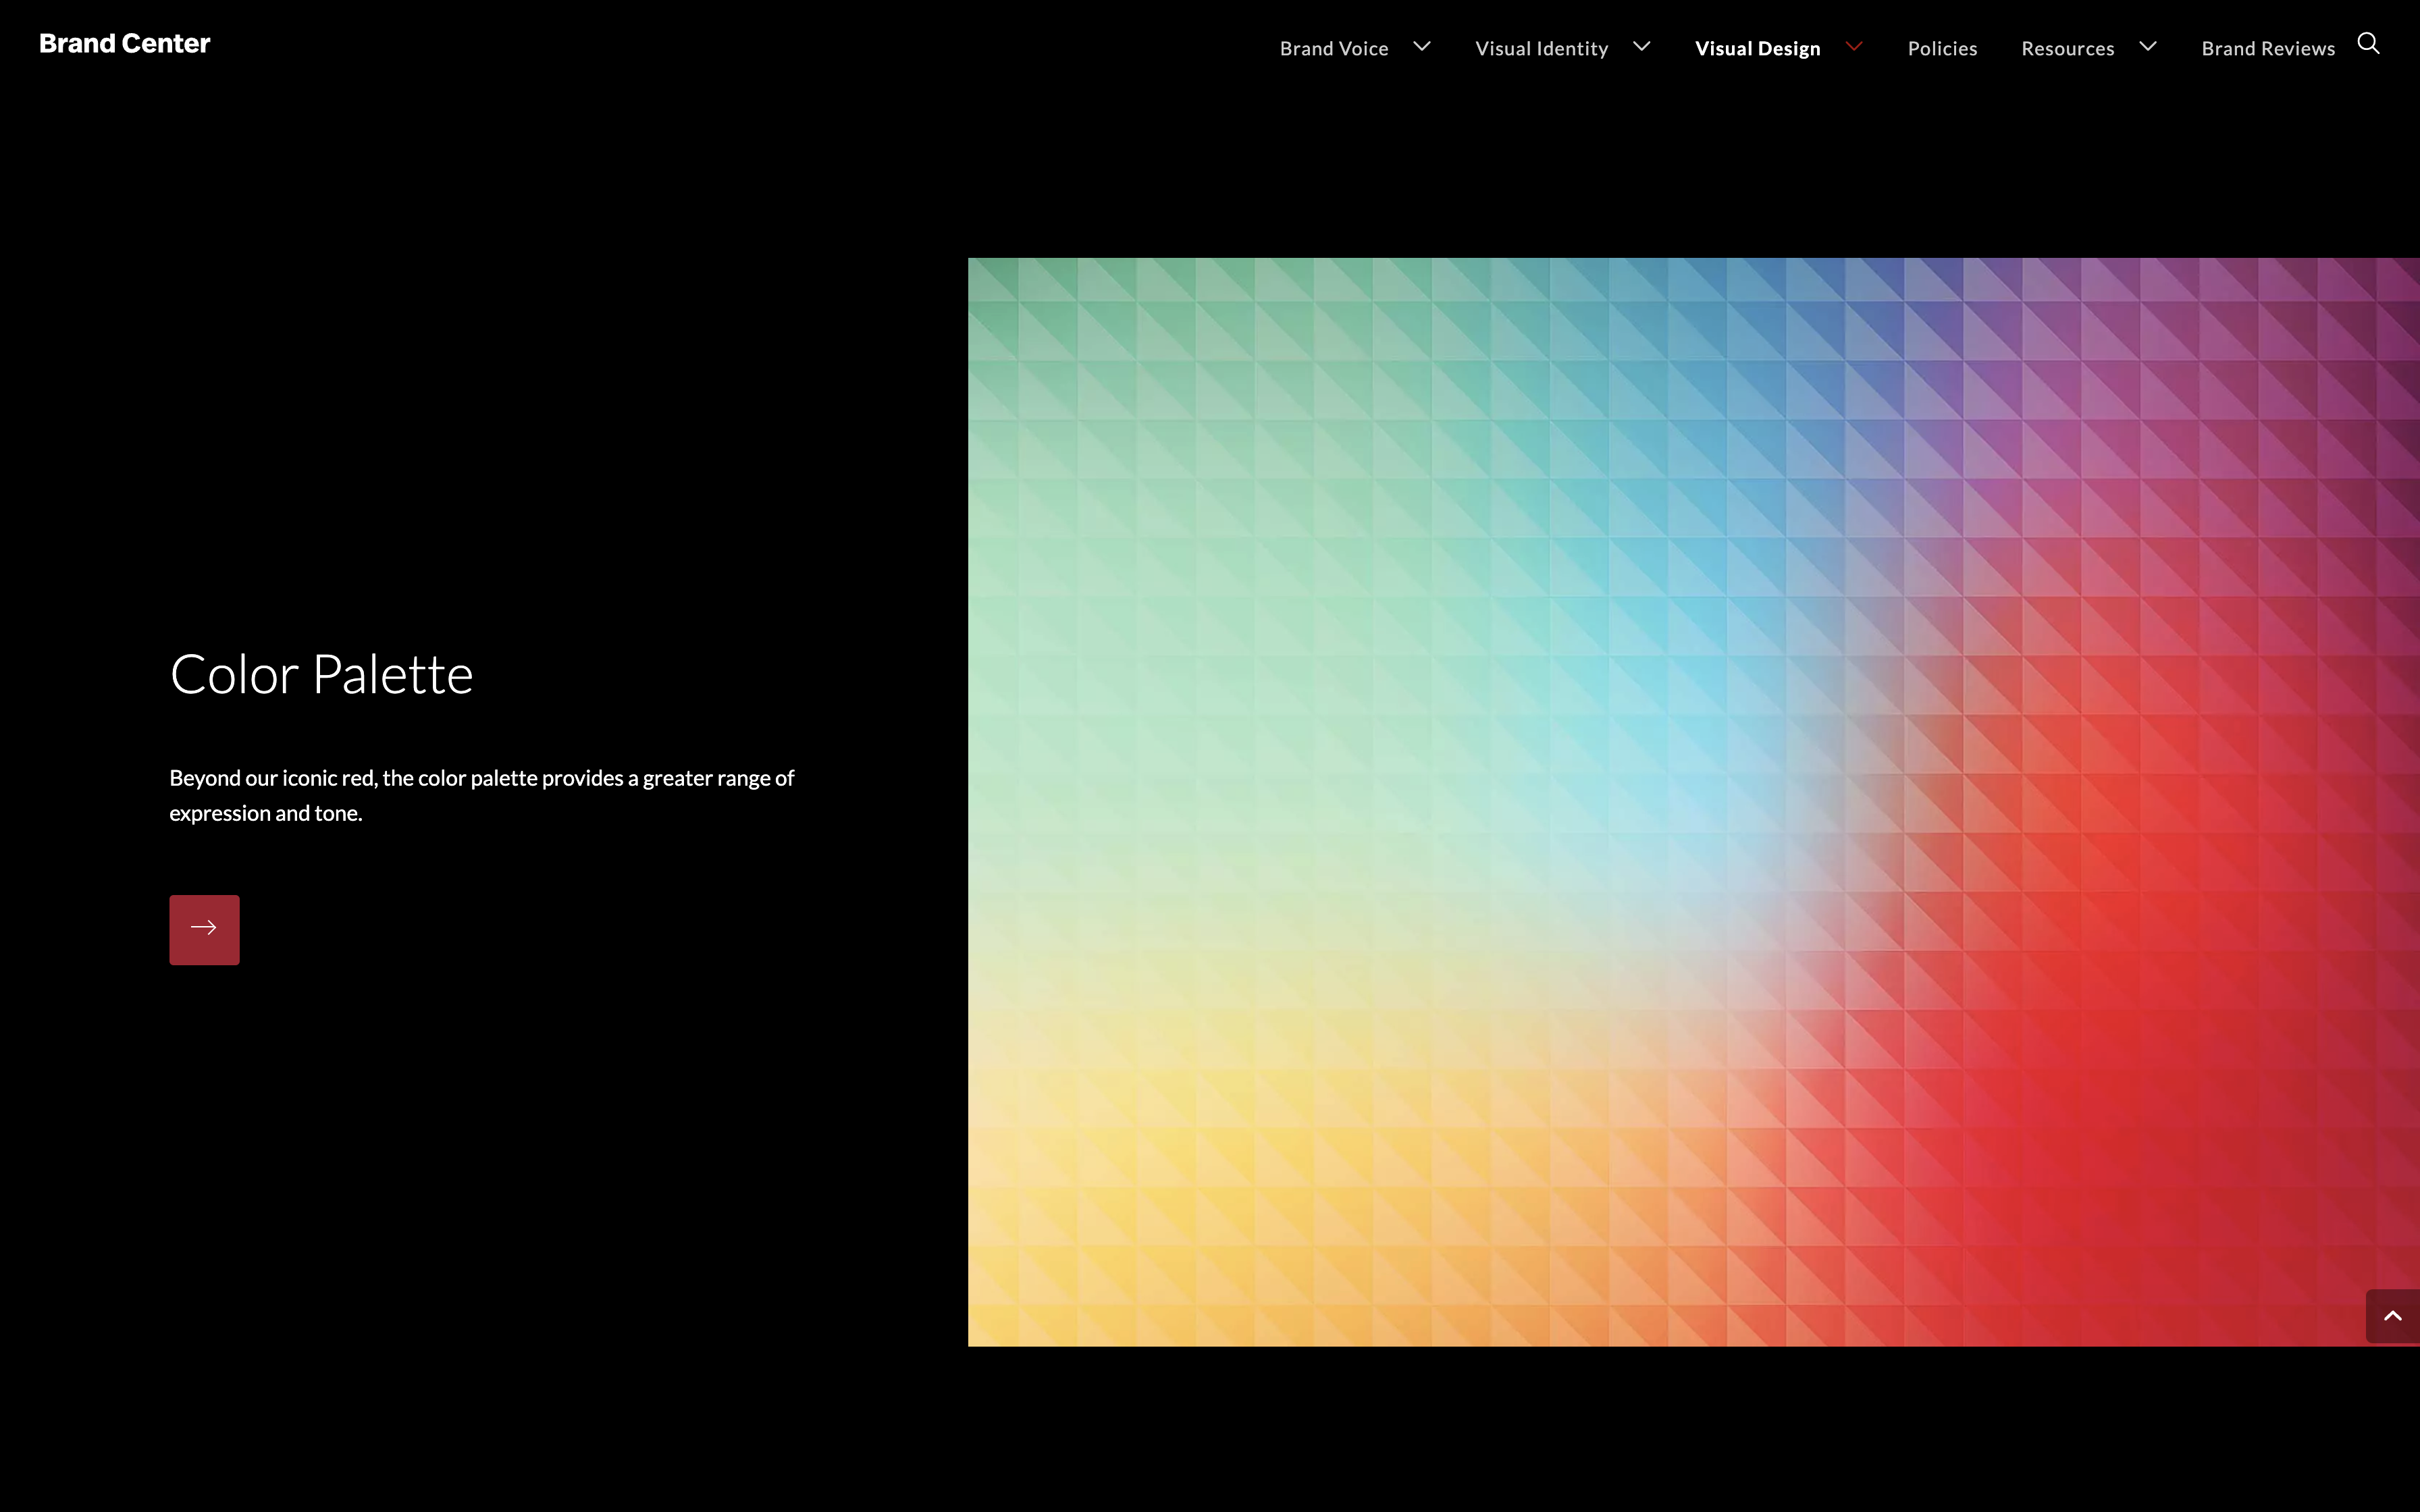Select the Visual Design menu item
The width and height of the screenshot is (2420, 1512).
[1757, 48]
